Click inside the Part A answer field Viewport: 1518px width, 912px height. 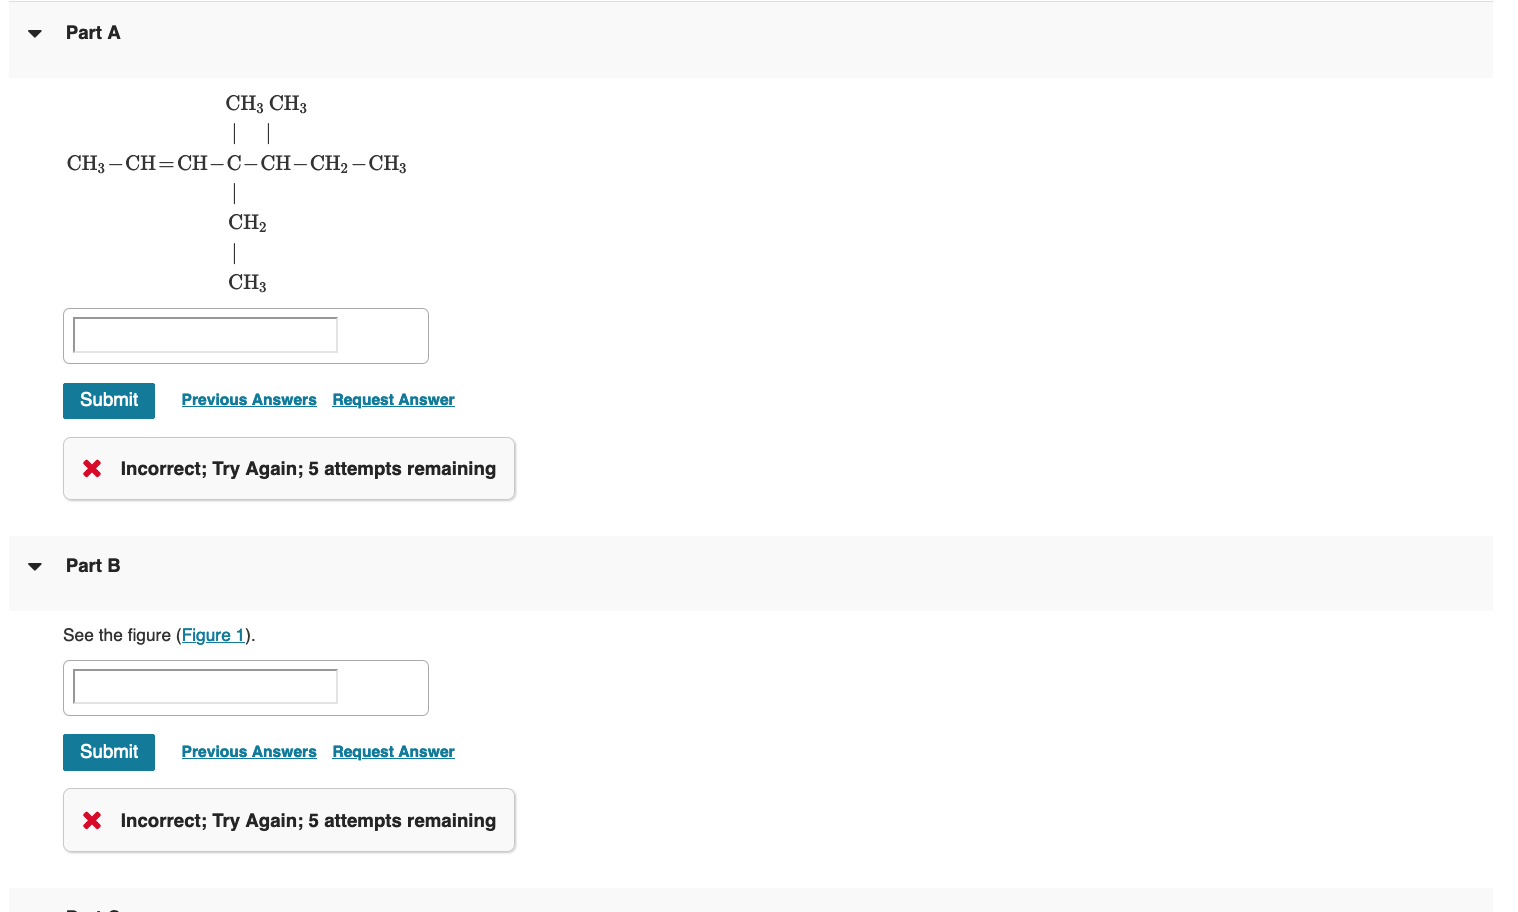(x=204, y=334)
